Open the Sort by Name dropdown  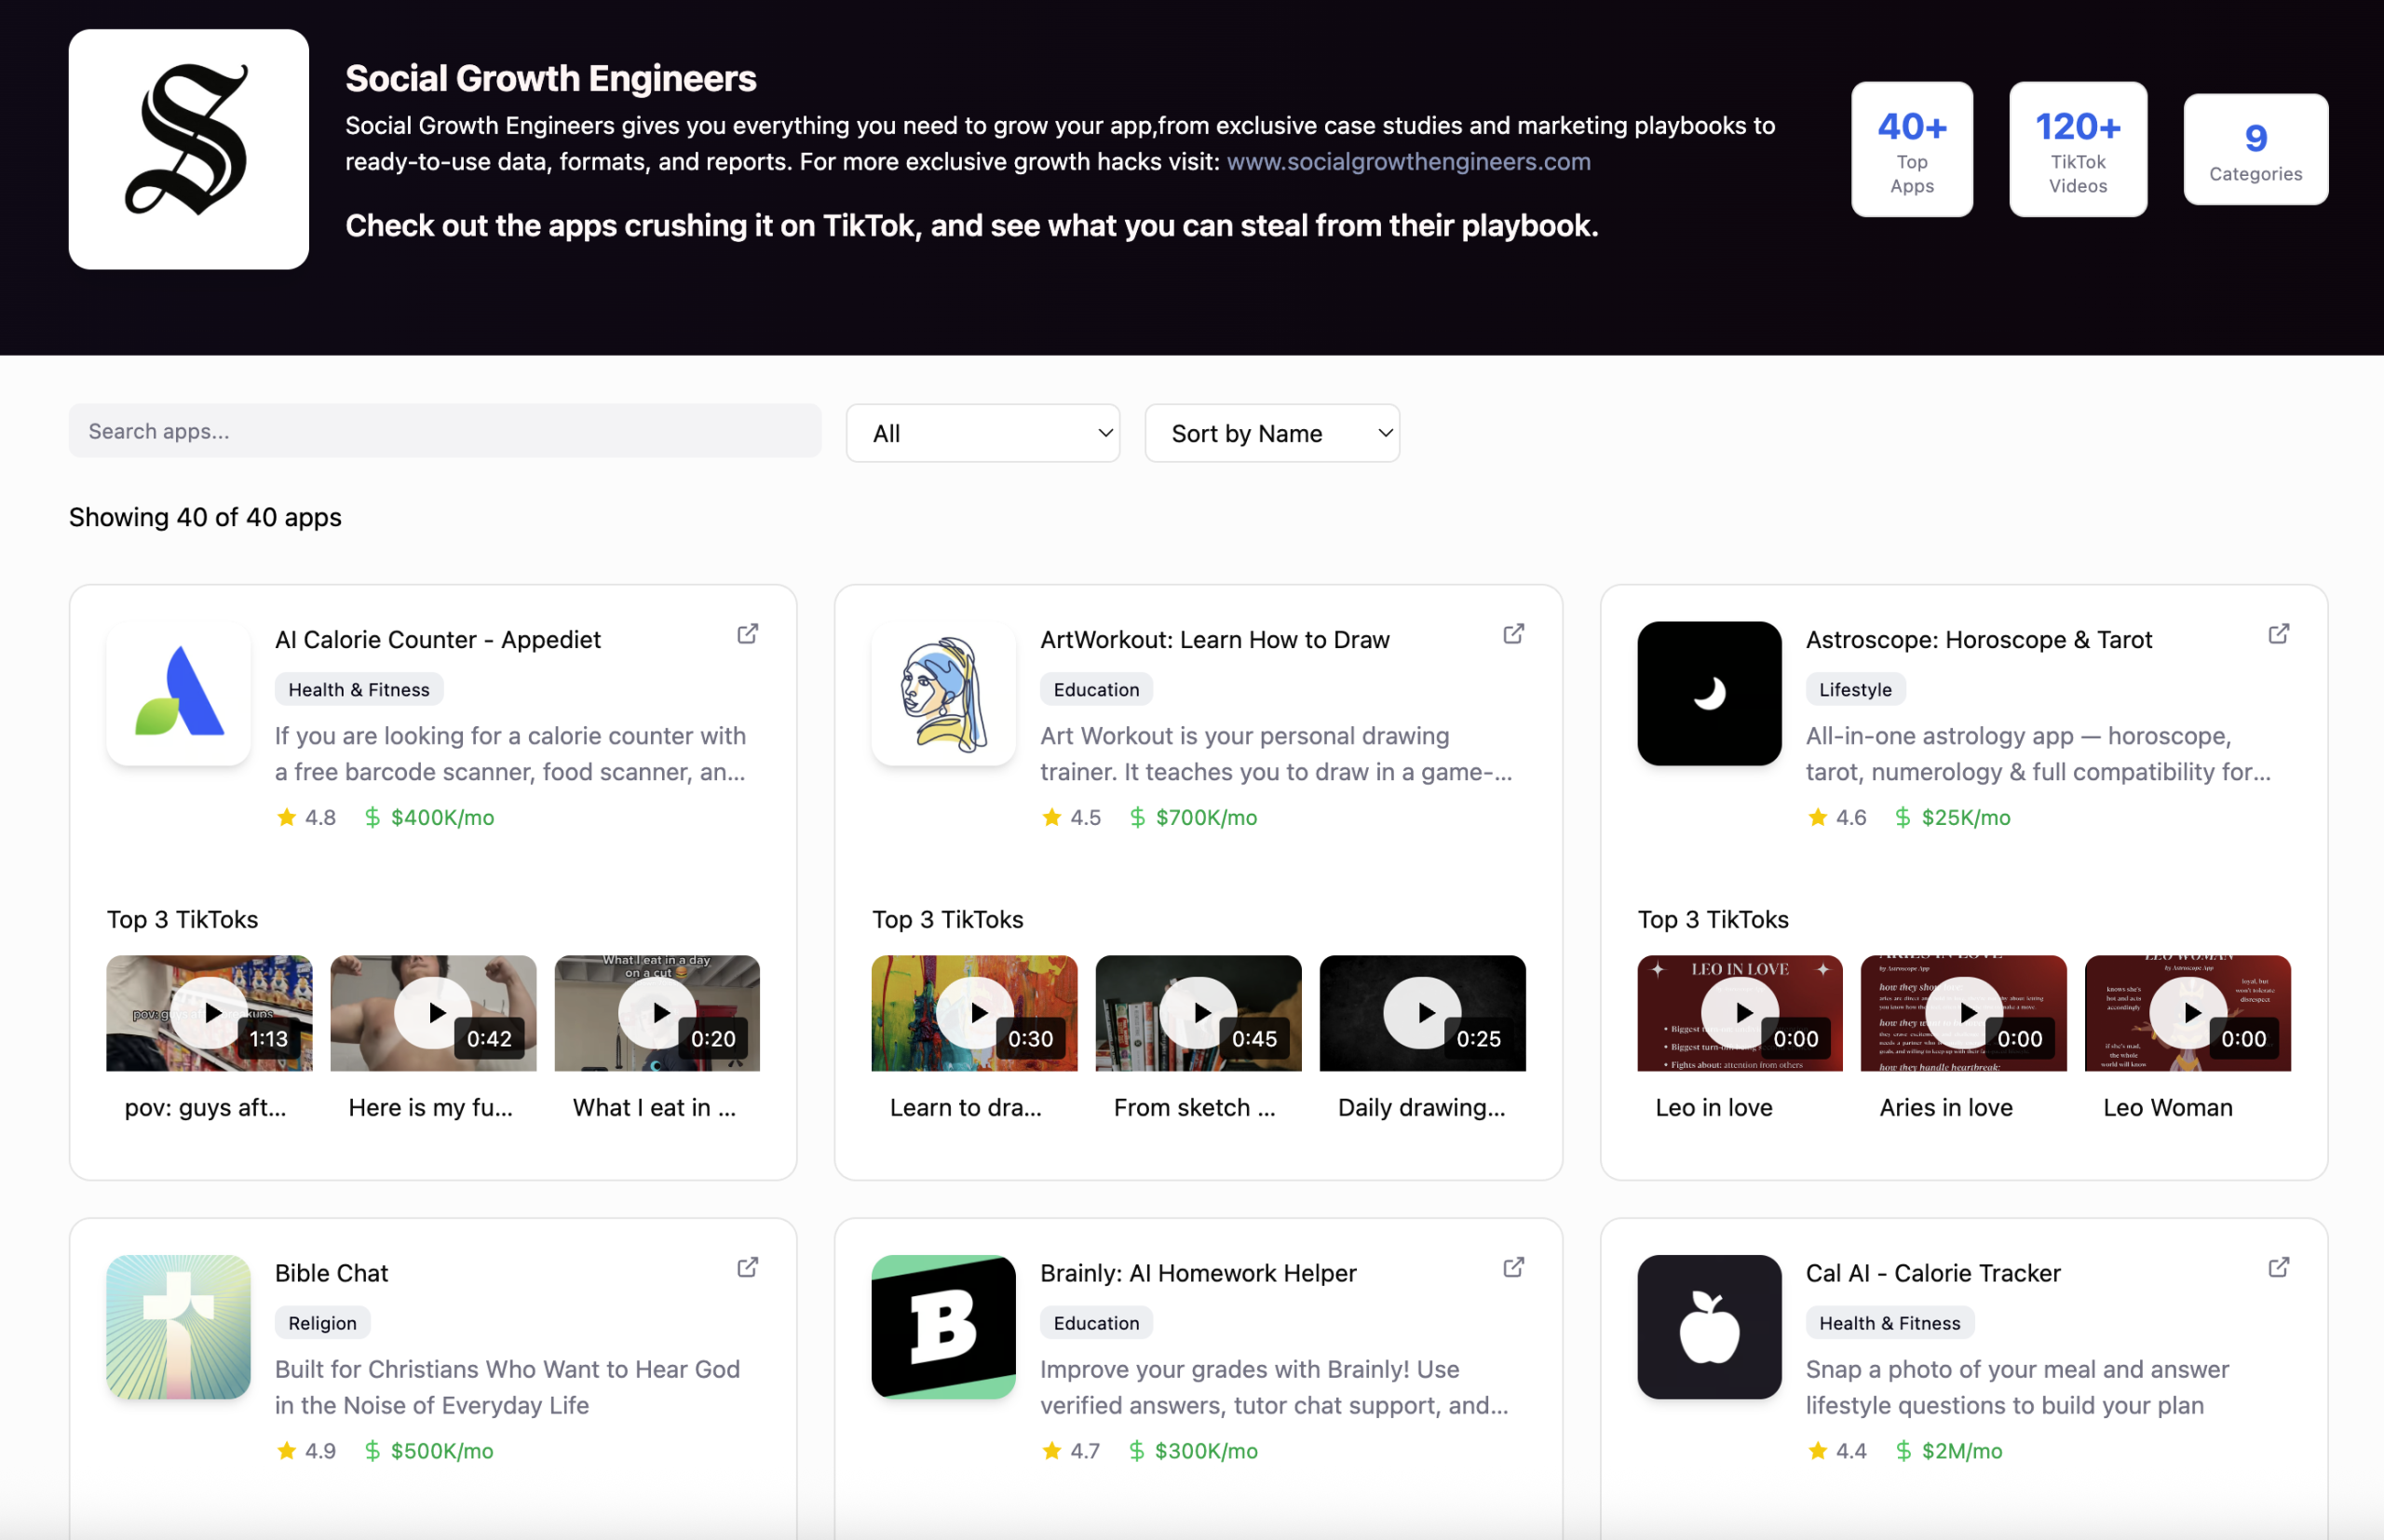[x=1271, y=433]
